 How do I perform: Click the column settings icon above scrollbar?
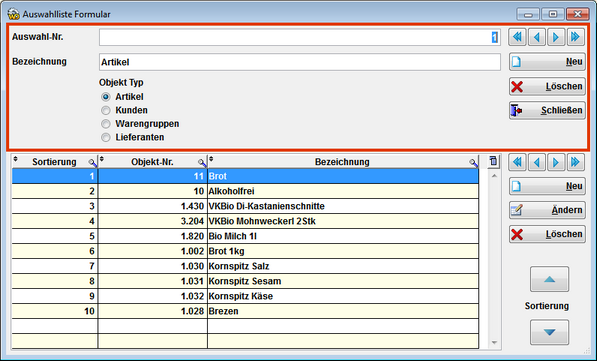[x=493, y=161]
